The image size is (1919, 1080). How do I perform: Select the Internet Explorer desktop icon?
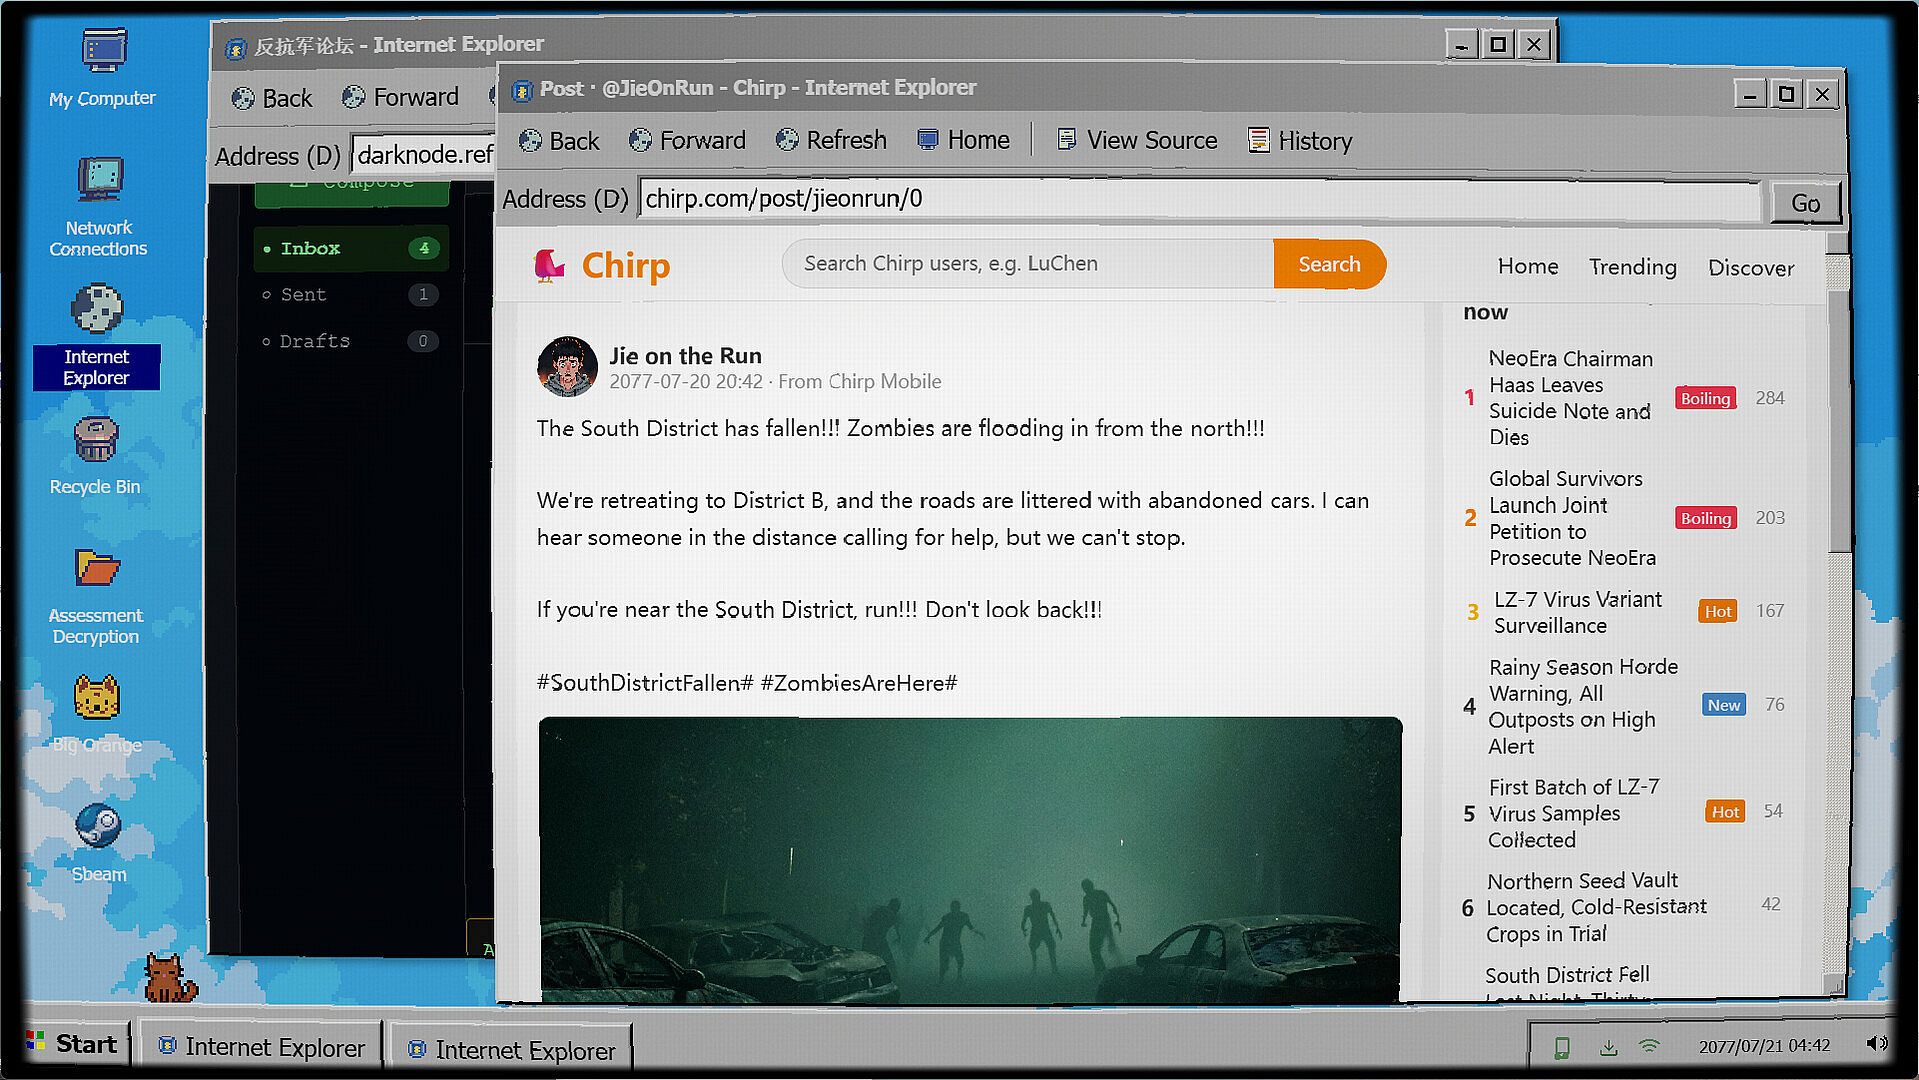pos(97,336)
